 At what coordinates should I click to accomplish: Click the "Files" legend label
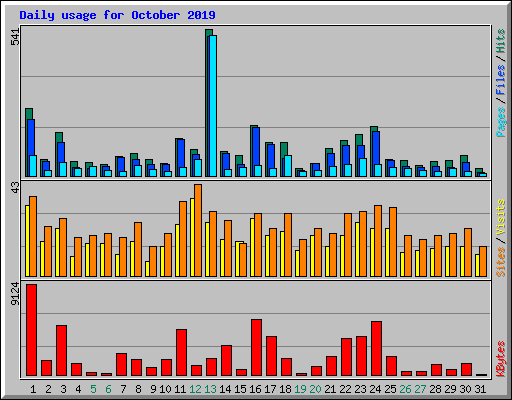tap(500, 80)
